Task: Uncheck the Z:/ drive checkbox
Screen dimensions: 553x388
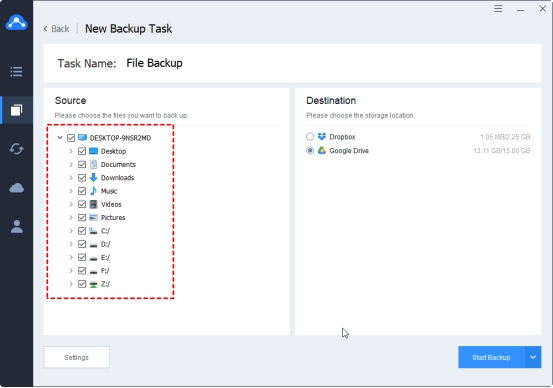Action: [x=82, y=284]
